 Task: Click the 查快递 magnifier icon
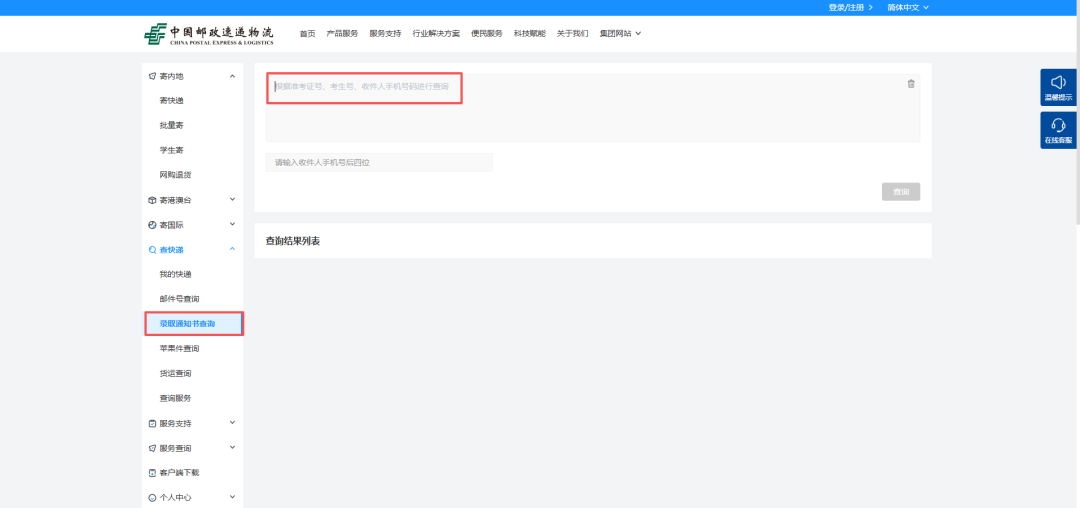pos(152,250)
